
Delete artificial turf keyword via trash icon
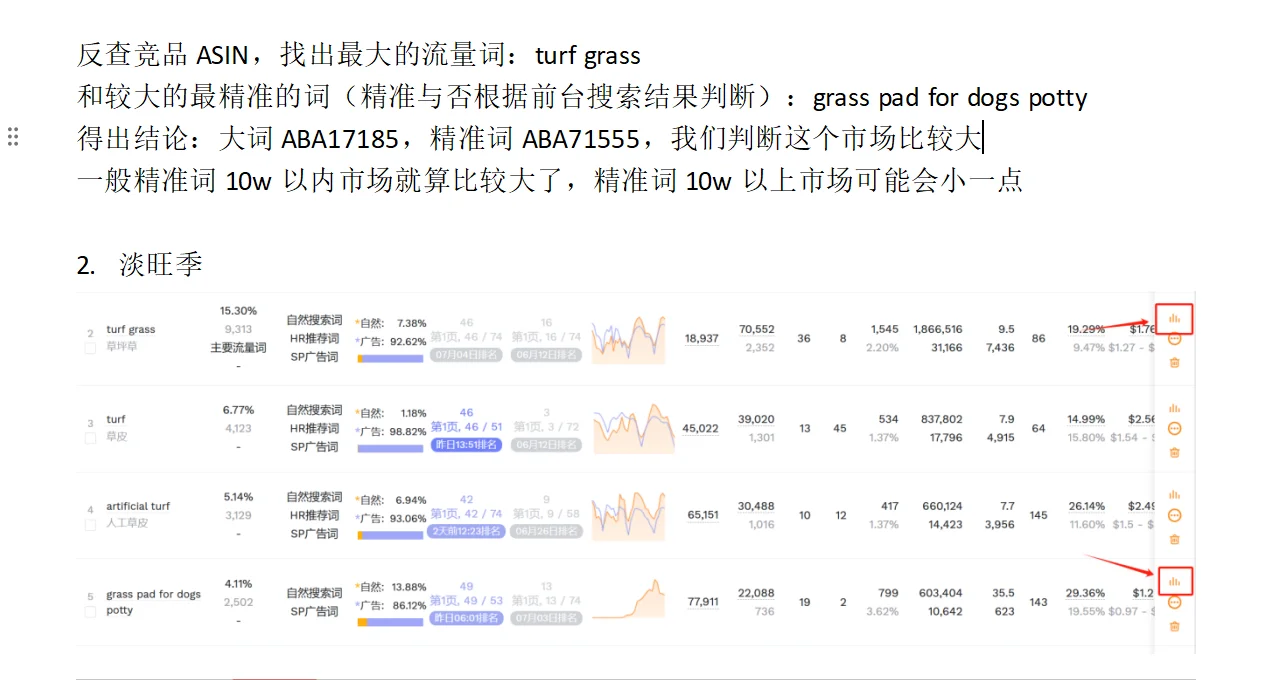pos(1175,539)
